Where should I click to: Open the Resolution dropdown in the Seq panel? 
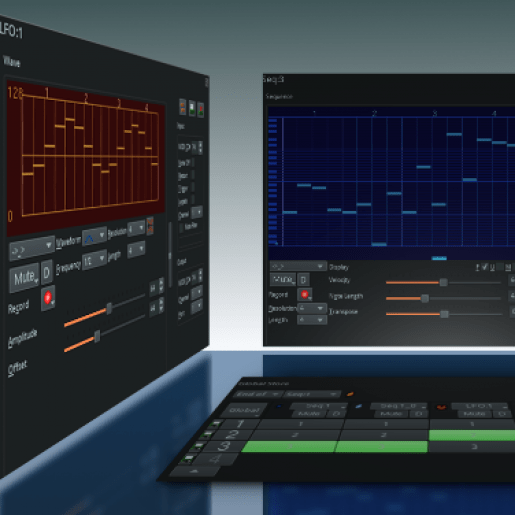[x=312, y=308]
